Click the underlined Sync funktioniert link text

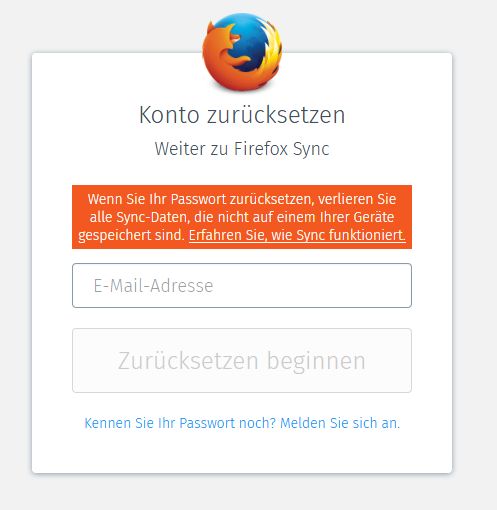tap(351, 235)
